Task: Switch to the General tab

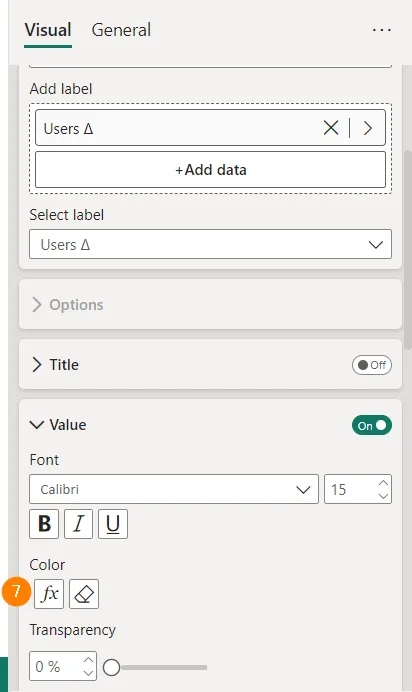Action: click(x=121, y=30)
